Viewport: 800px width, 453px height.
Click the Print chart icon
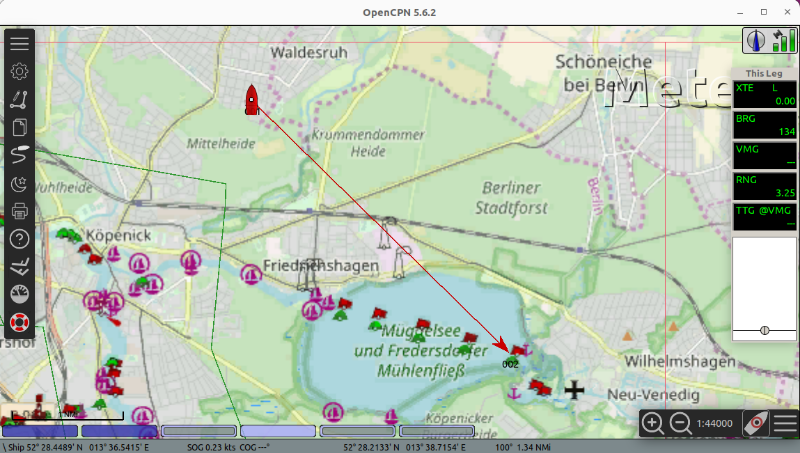19,211
